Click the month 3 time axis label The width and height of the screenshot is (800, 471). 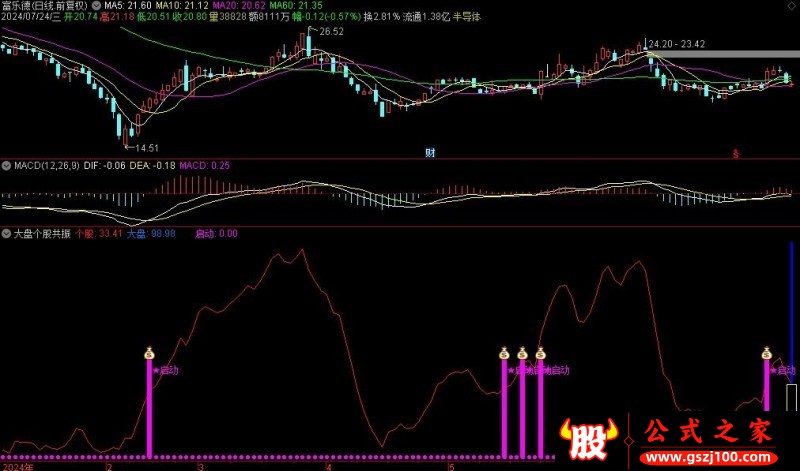201,467
